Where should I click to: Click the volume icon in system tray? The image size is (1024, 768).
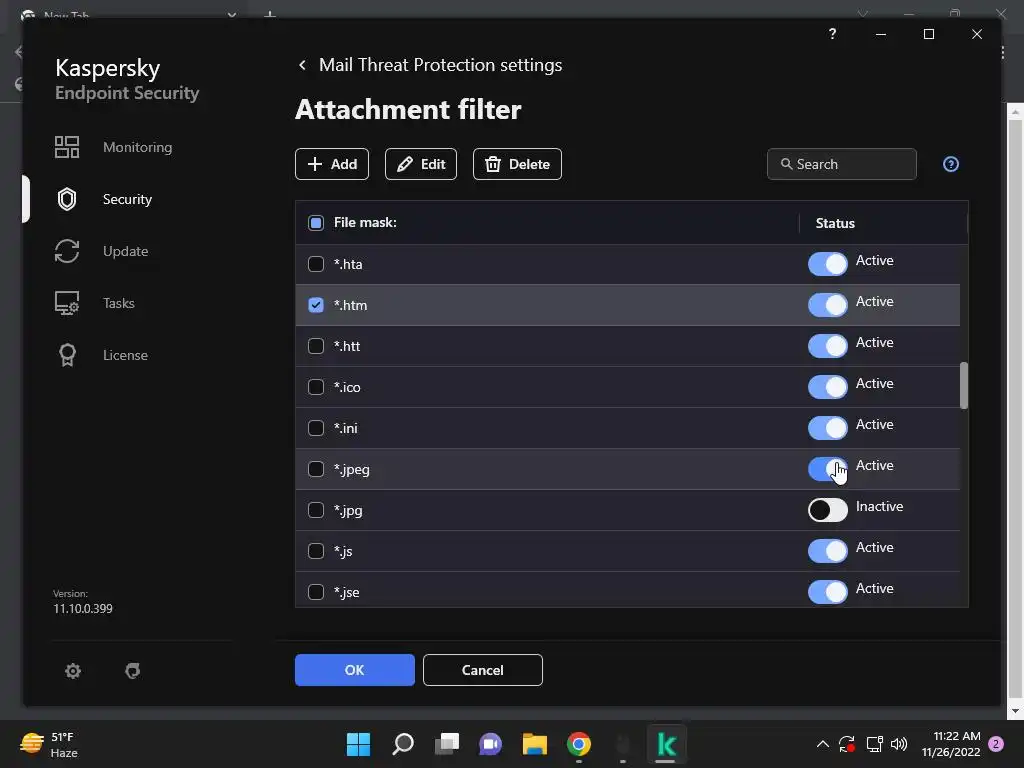tap(899, 744)
